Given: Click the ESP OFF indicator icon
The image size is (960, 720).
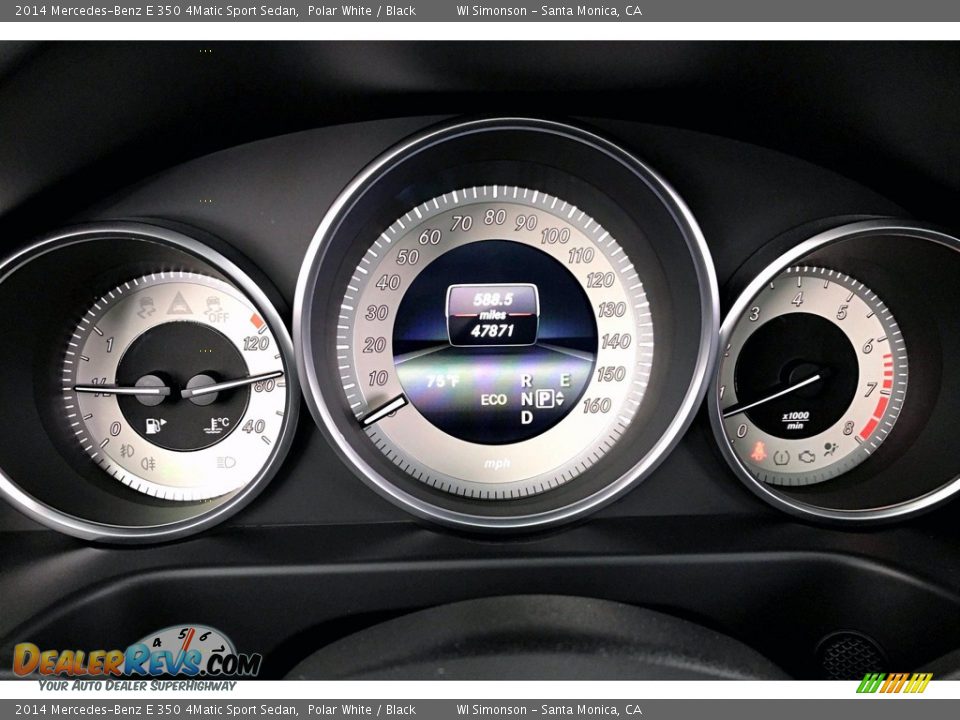Looking at the screenshot, I should click(x=216, y=309).
